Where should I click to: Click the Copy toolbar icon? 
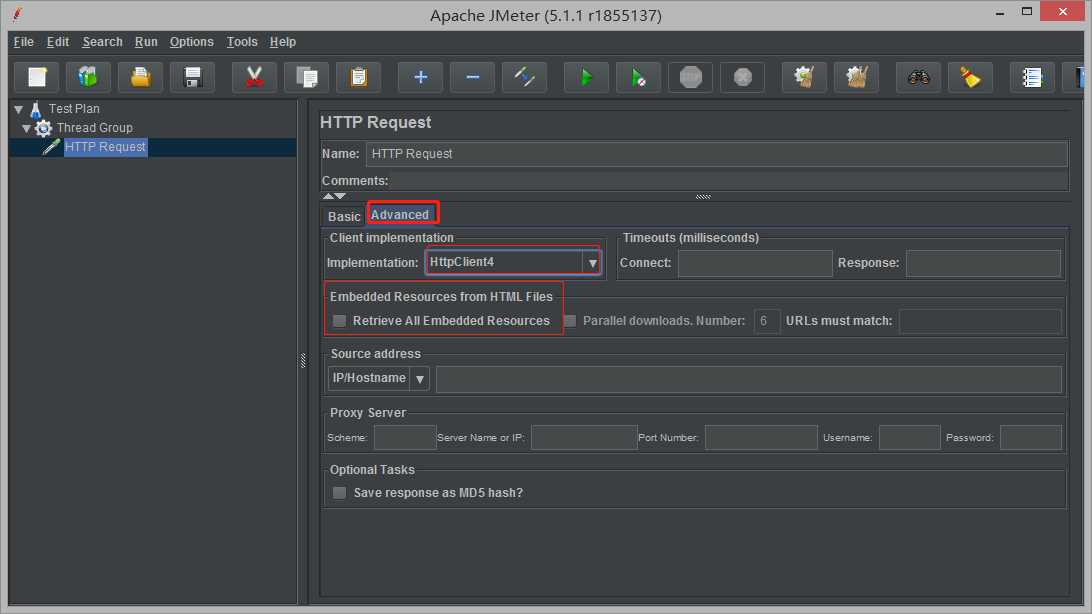[x=306, y=77]
